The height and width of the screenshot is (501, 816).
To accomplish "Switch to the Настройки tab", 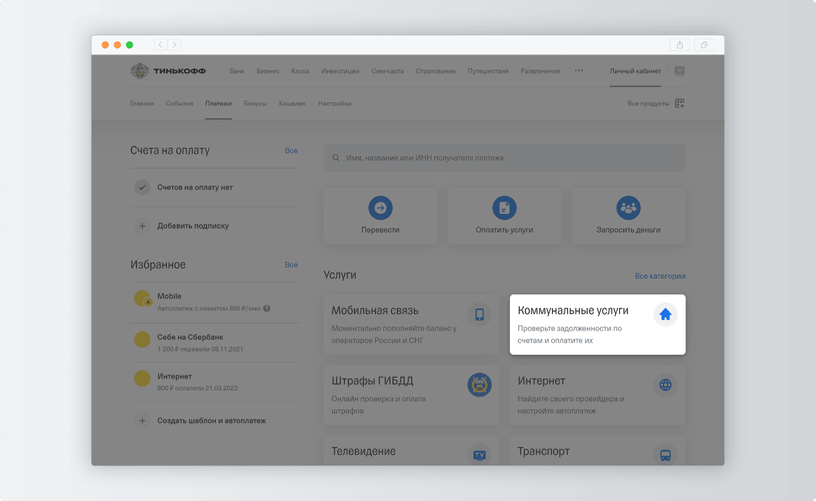I will coord(335,104).
